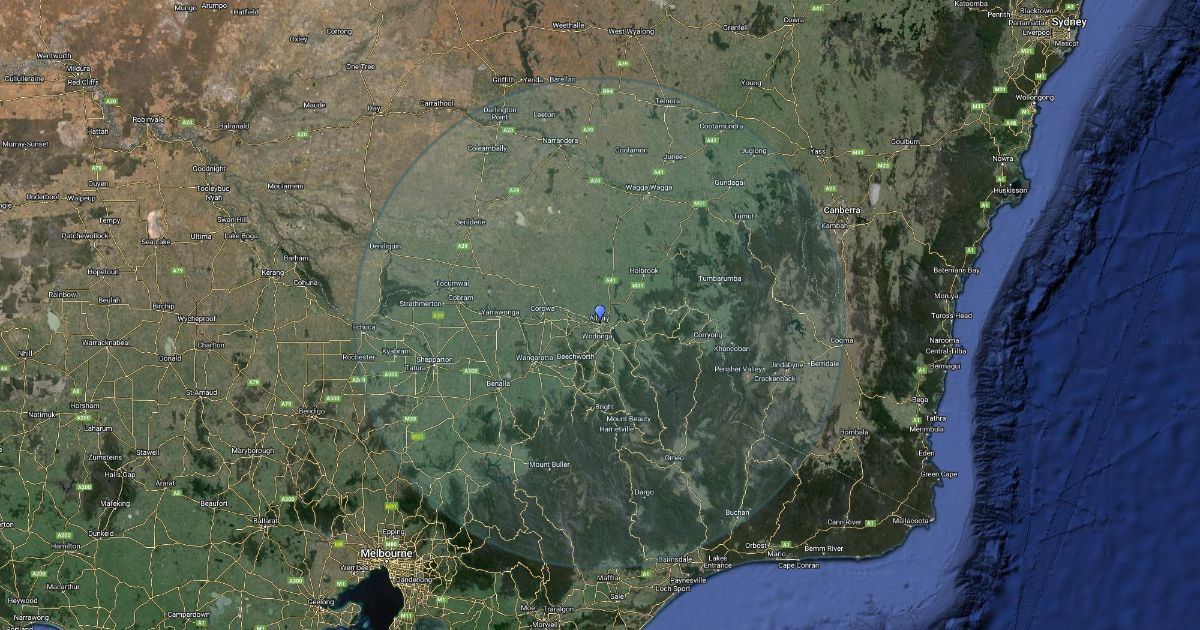Click the 'Deniliquin' map label
Image resolution: width=1200 pixels, height=630 pixels.
384,245
